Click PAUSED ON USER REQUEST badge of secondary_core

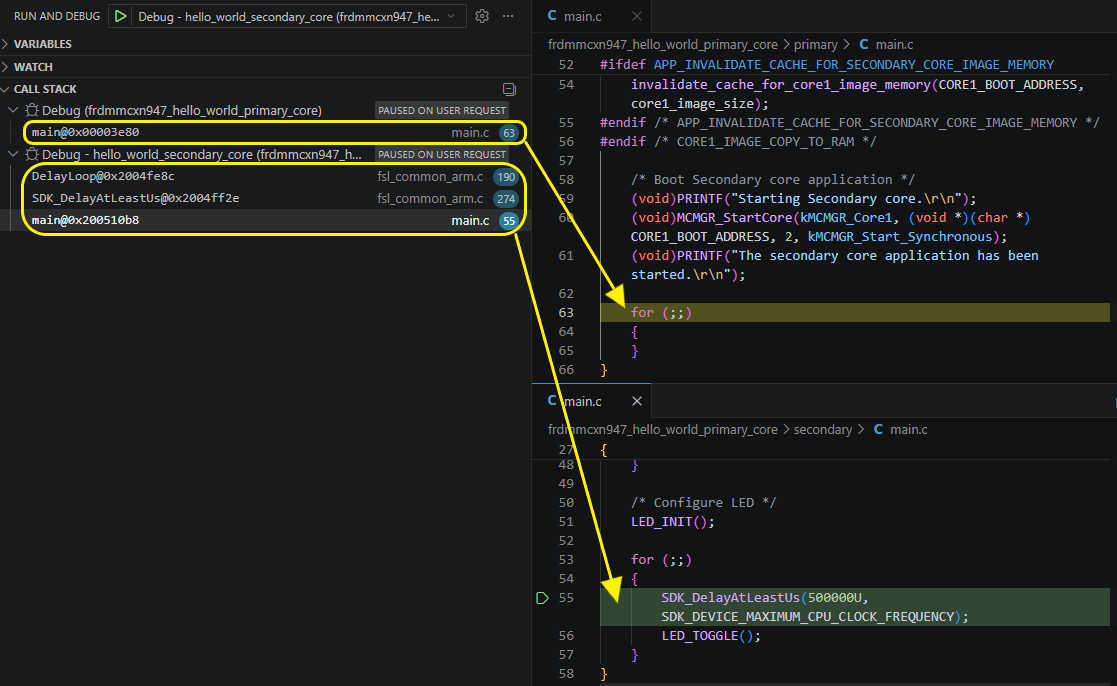click(442, 155)
